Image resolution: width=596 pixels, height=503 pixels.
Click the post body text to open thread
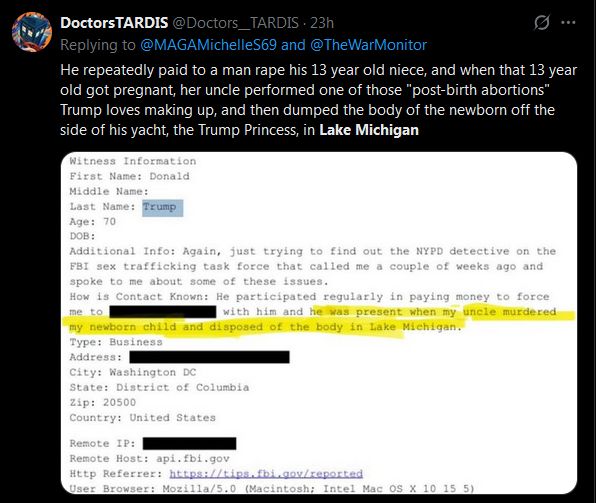[x=319, y=100]
